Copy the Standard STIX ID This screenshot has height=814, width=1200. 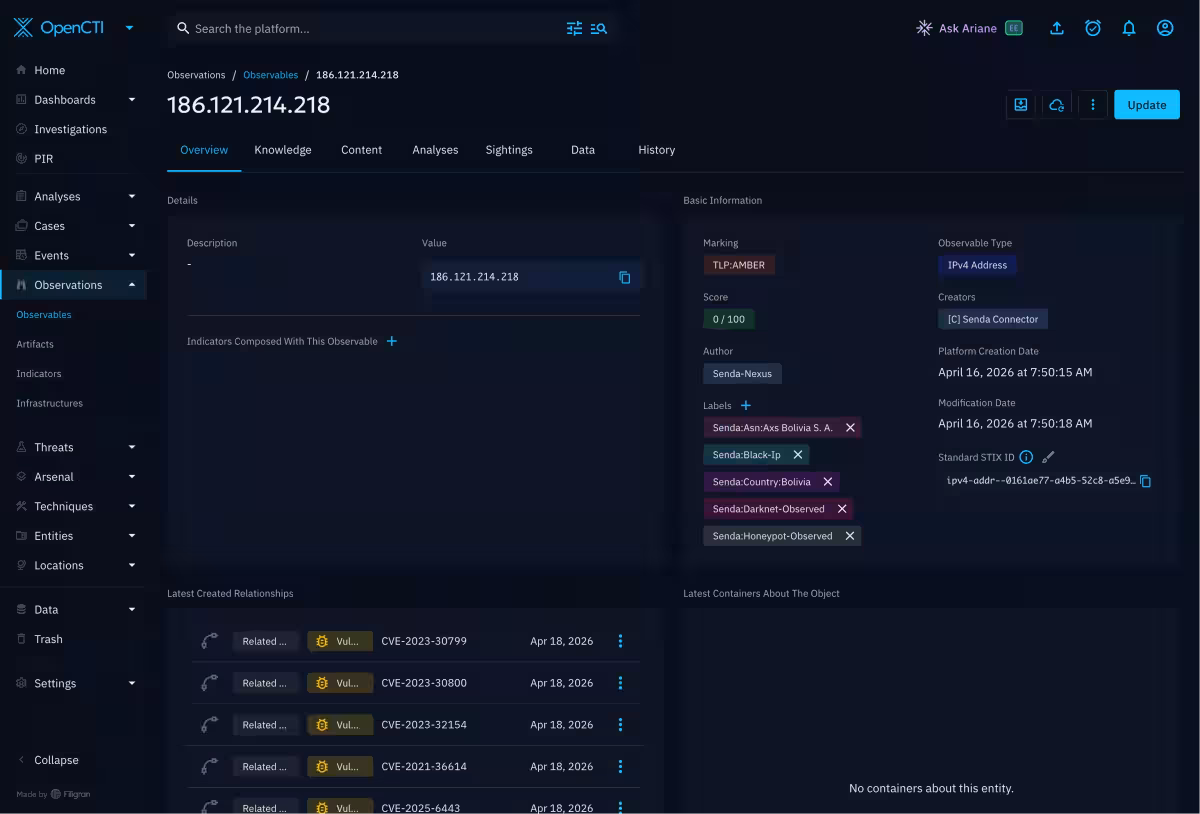pos(1146,481)
